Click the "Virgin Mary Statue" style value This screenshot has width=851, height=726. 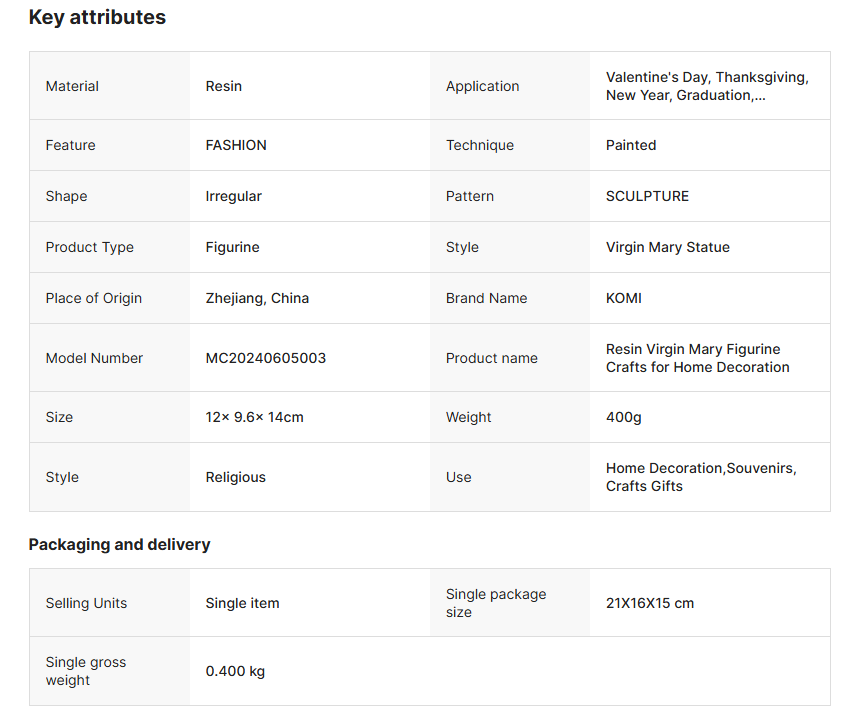pos(668,247)
